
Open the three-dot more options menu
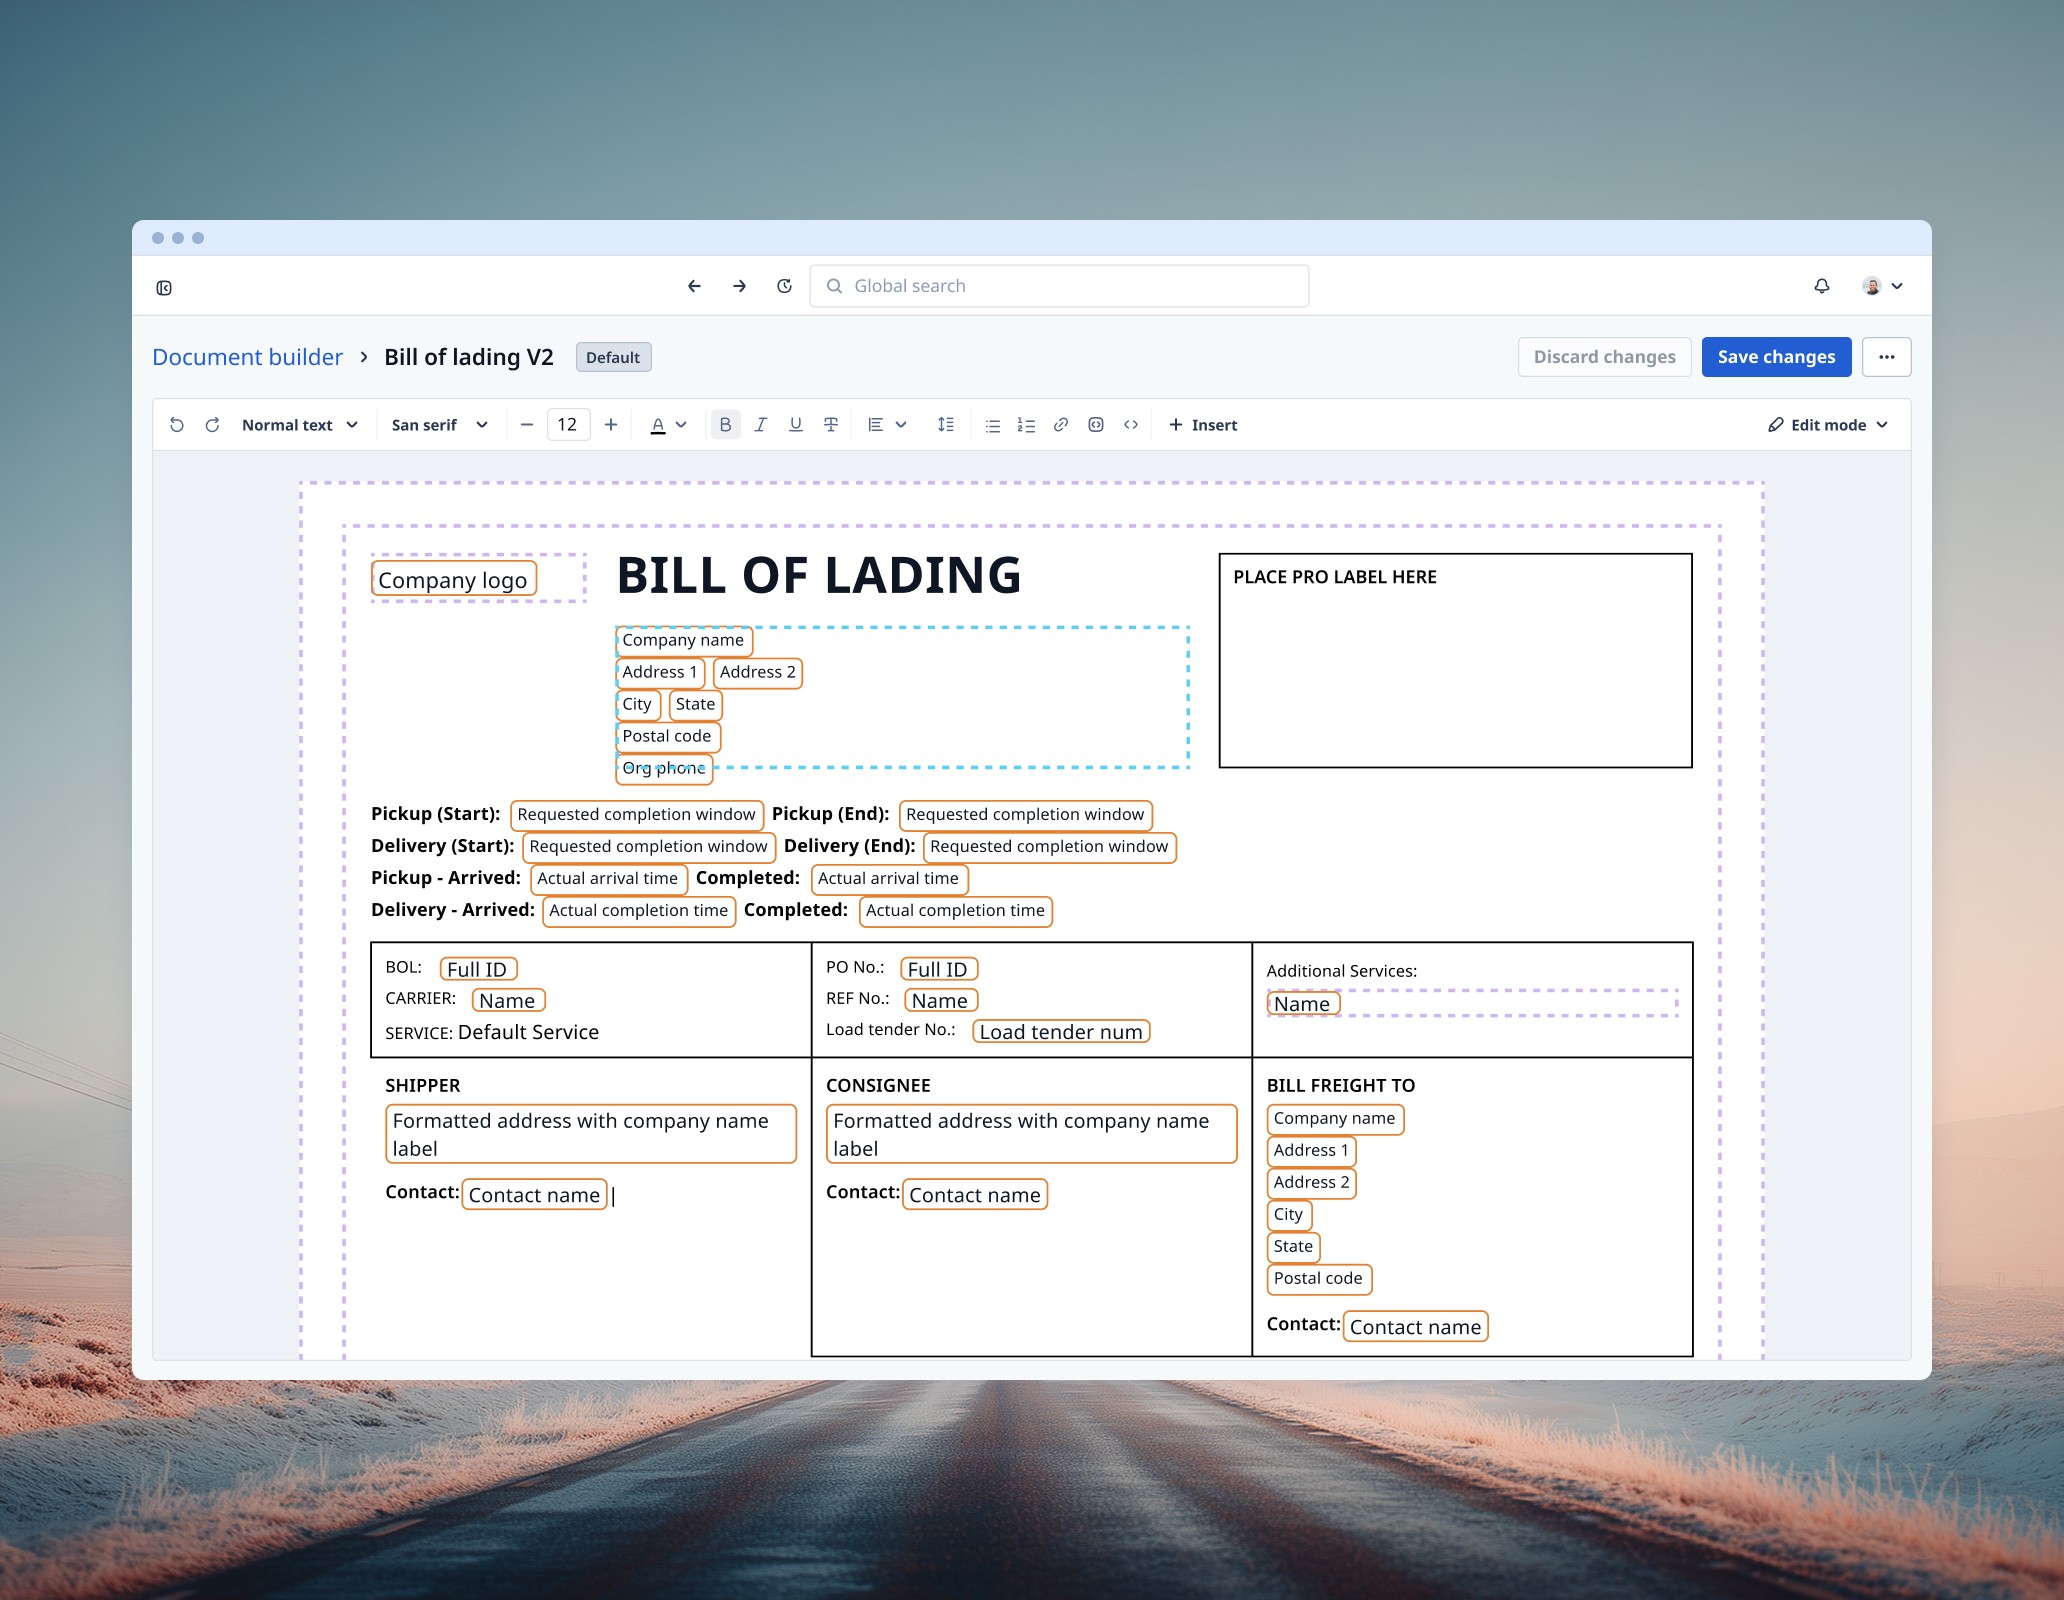click(1886, 357)
